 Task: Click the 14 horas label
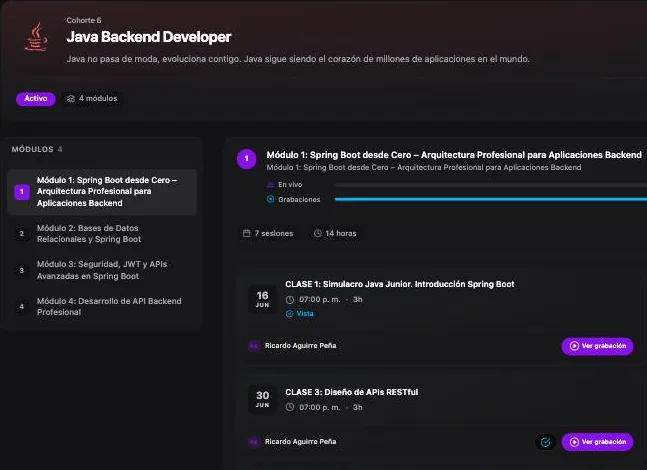(340, 233)
